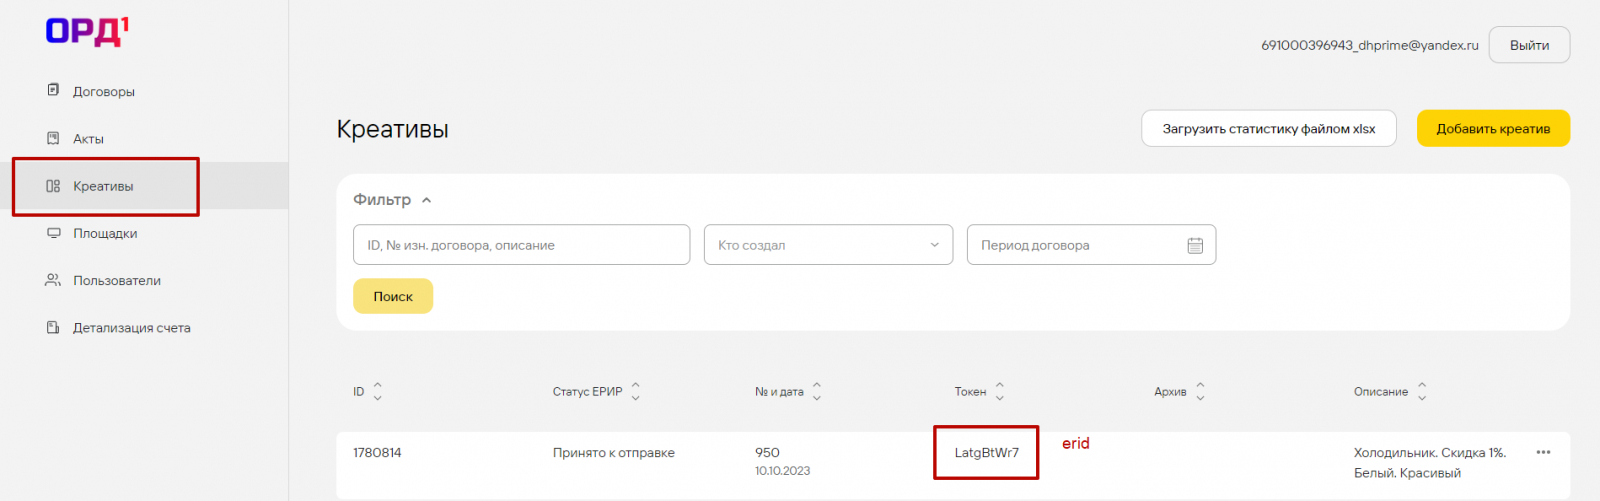Collapse the Фильтр section
1600x501 pixels.
[x=426, y=200]
